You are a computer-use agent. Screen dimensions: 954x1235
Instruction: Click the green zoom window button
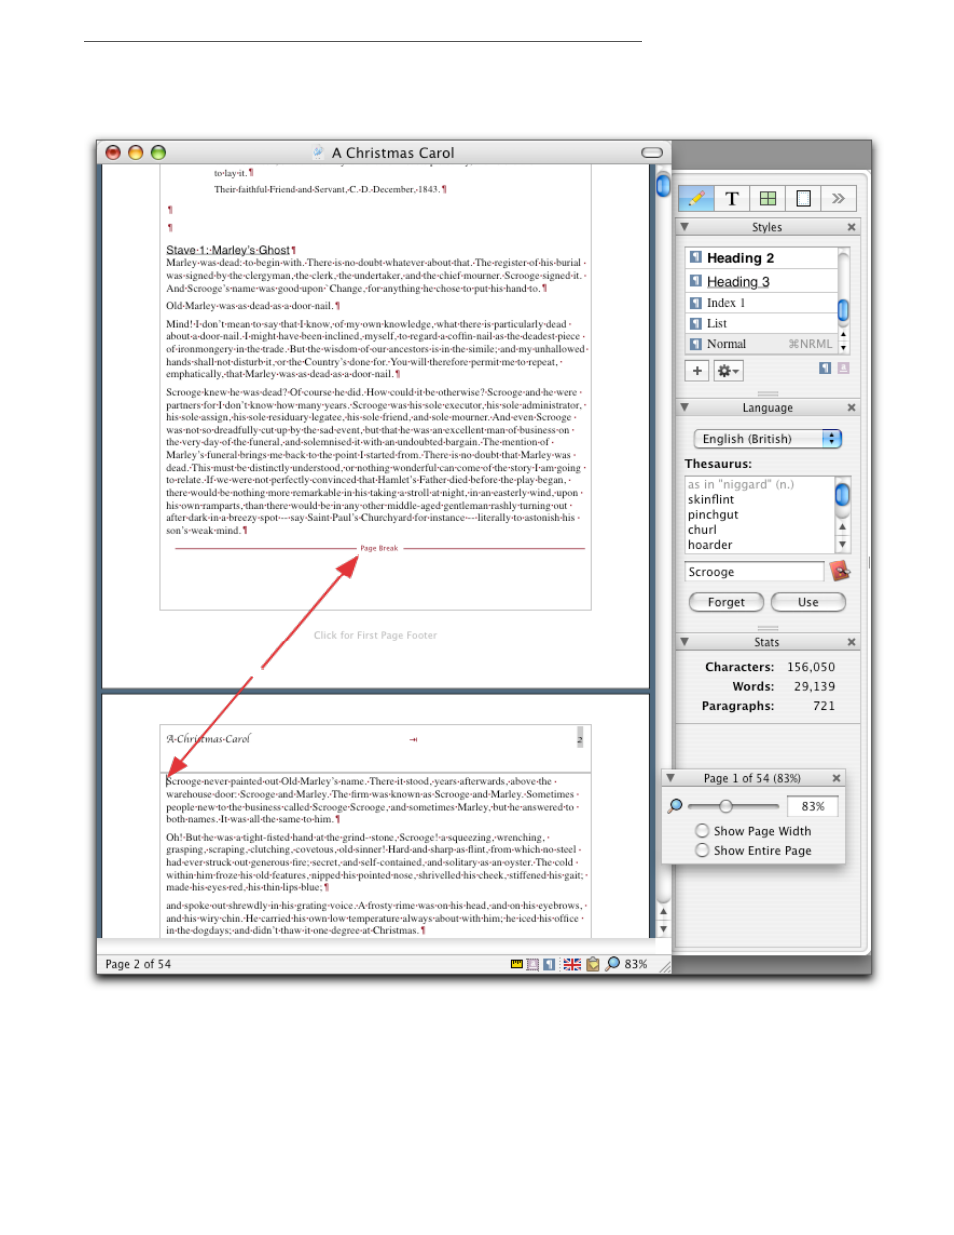coord(158,153)
